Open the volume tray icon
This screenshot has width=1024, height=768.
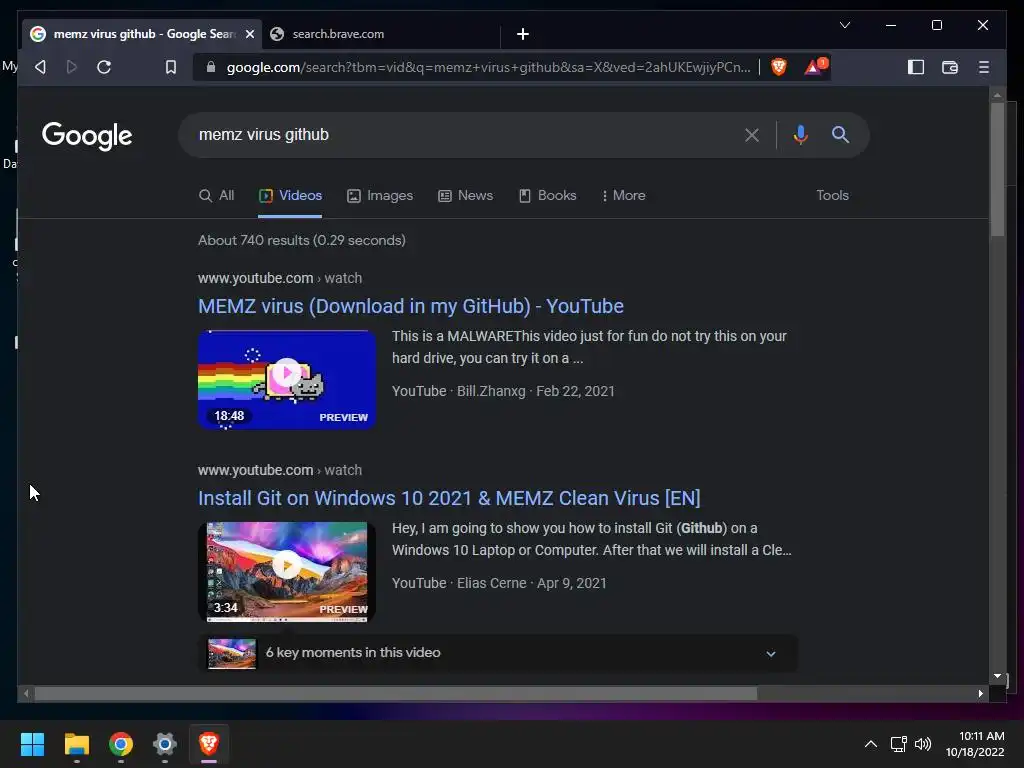[923, 744]
